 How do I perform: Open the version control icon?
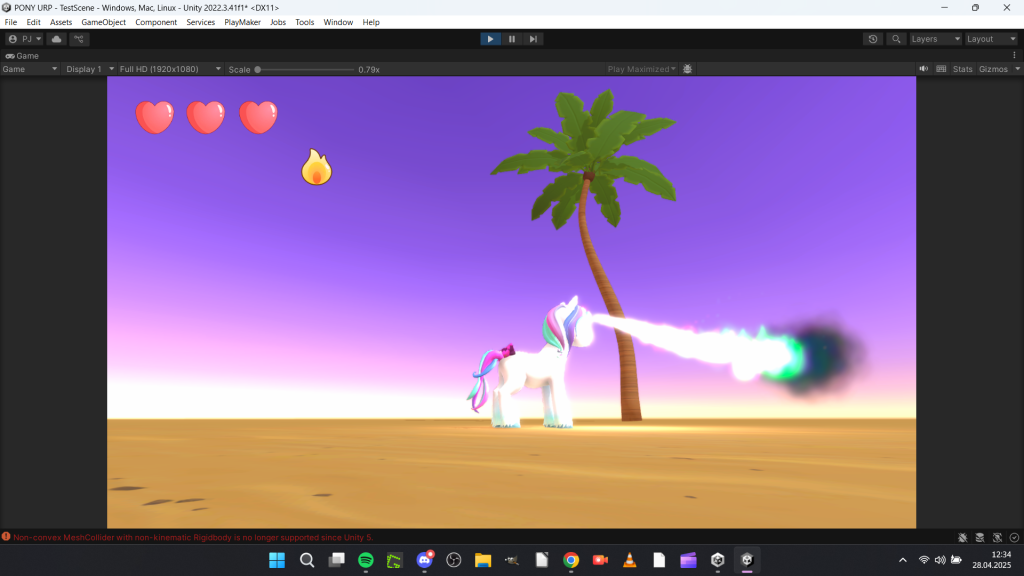coord(79,39)
